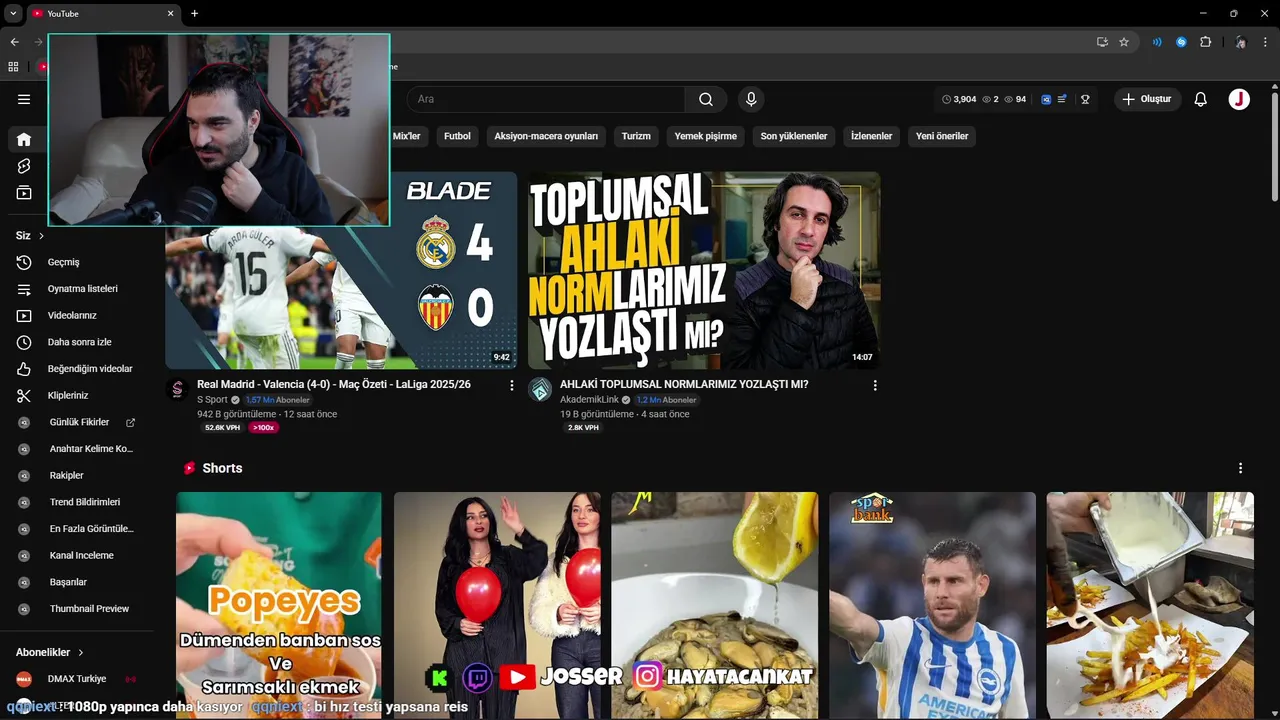The image size is (1280, 720).
Task: Open Günlük Fikirler external link
Action: 130,422
